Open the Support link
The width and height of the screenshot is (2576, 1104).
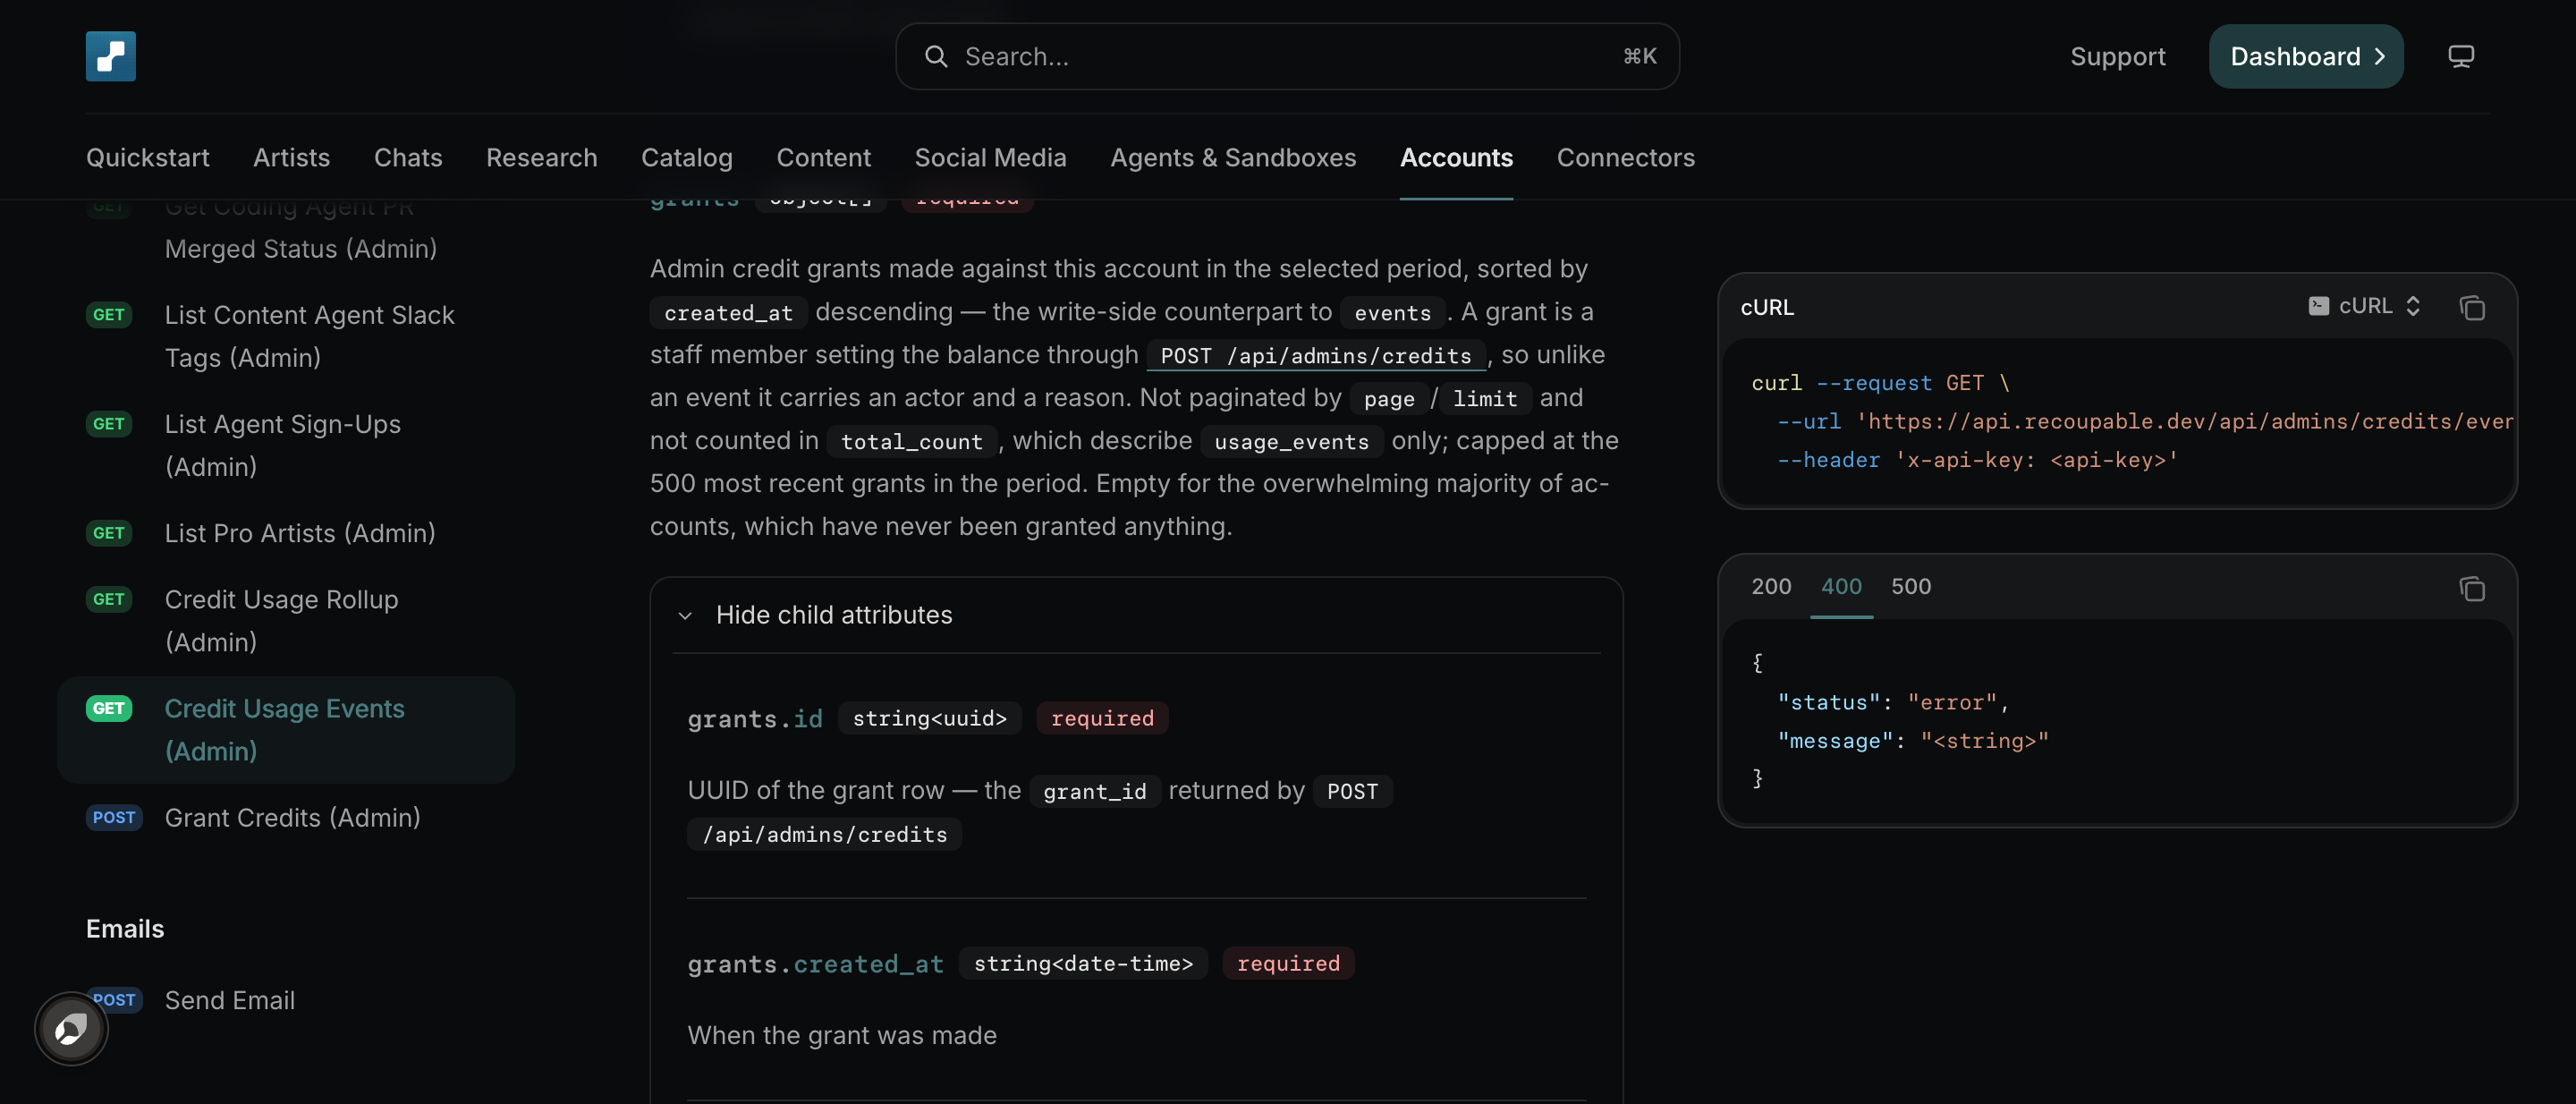(2117, 56)
